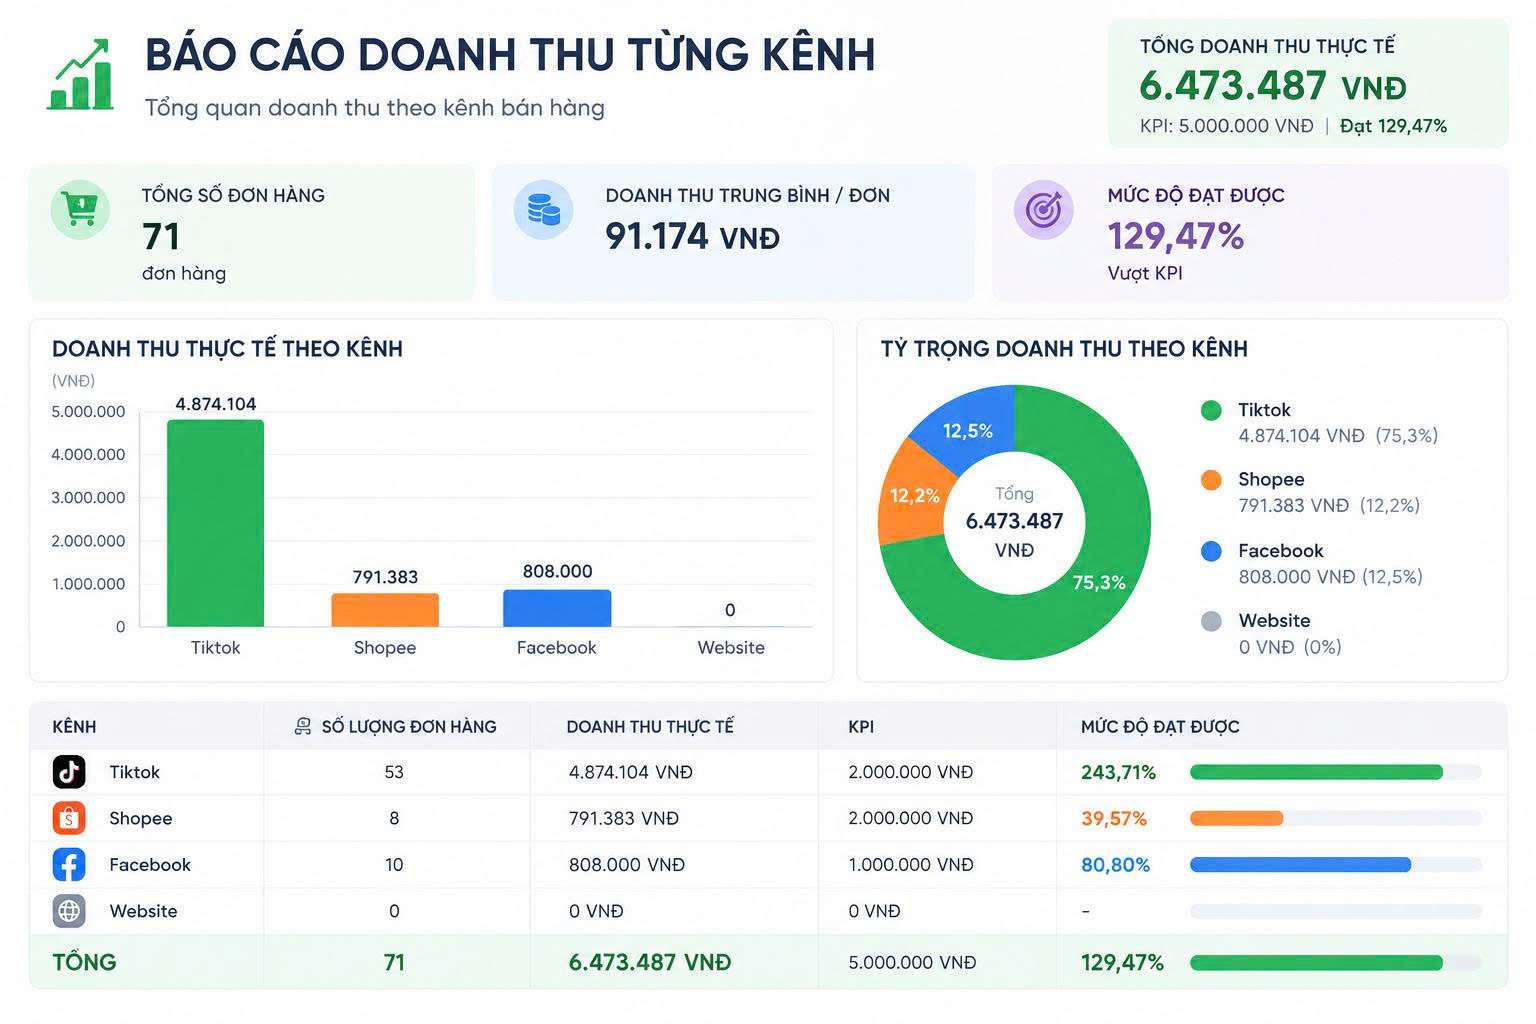
Task: Click the Tiktok bar in the revenue chart
Action: coord(215,523)
